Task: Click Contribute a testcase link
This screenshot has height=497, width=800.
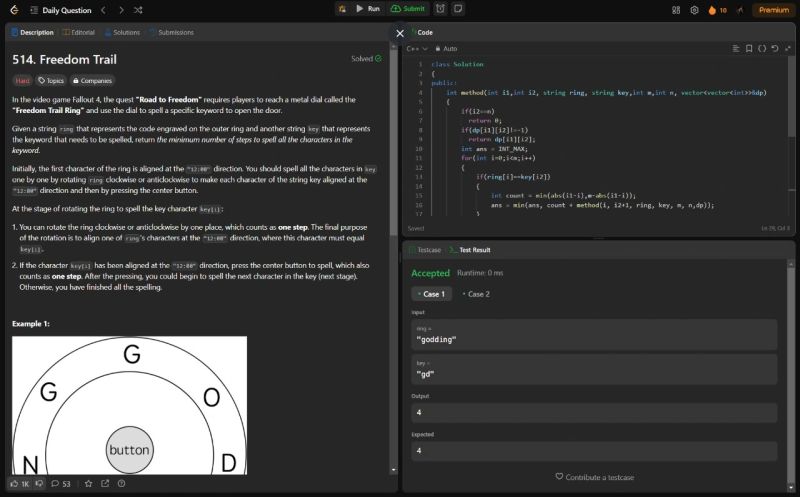Action: tap(594, 477)
